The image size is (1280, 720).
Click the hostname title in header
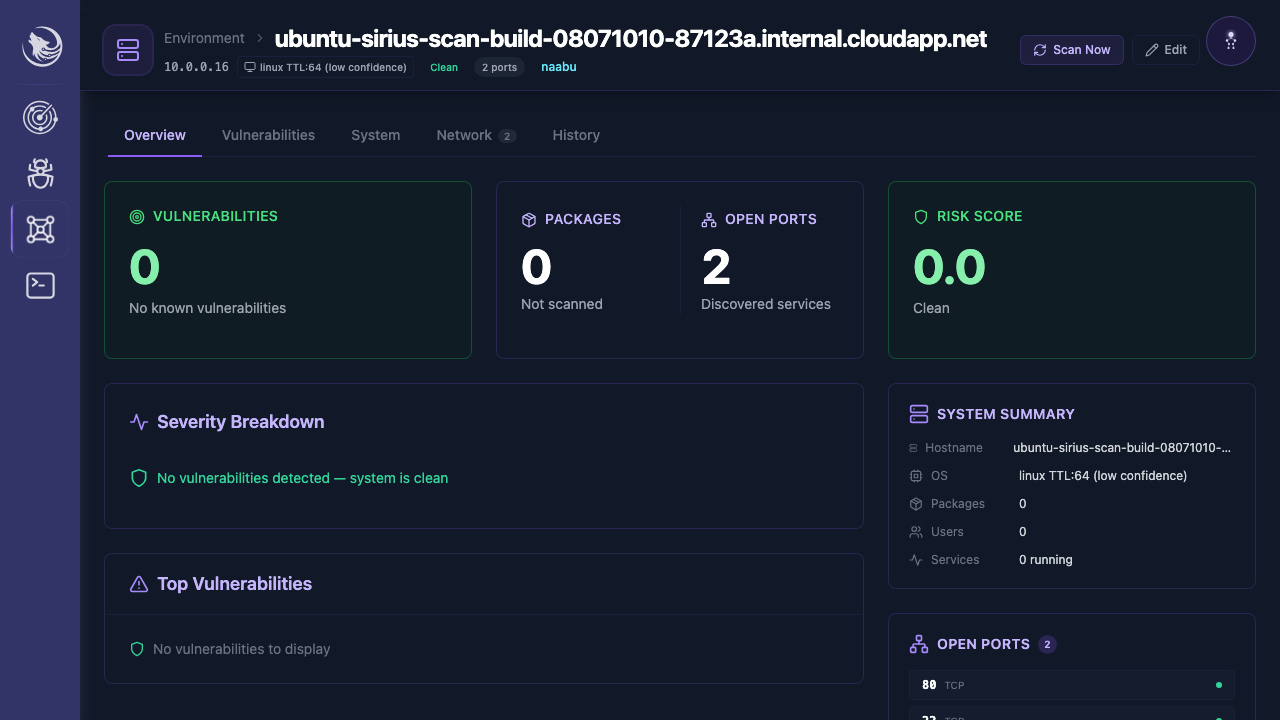(630, 39)
